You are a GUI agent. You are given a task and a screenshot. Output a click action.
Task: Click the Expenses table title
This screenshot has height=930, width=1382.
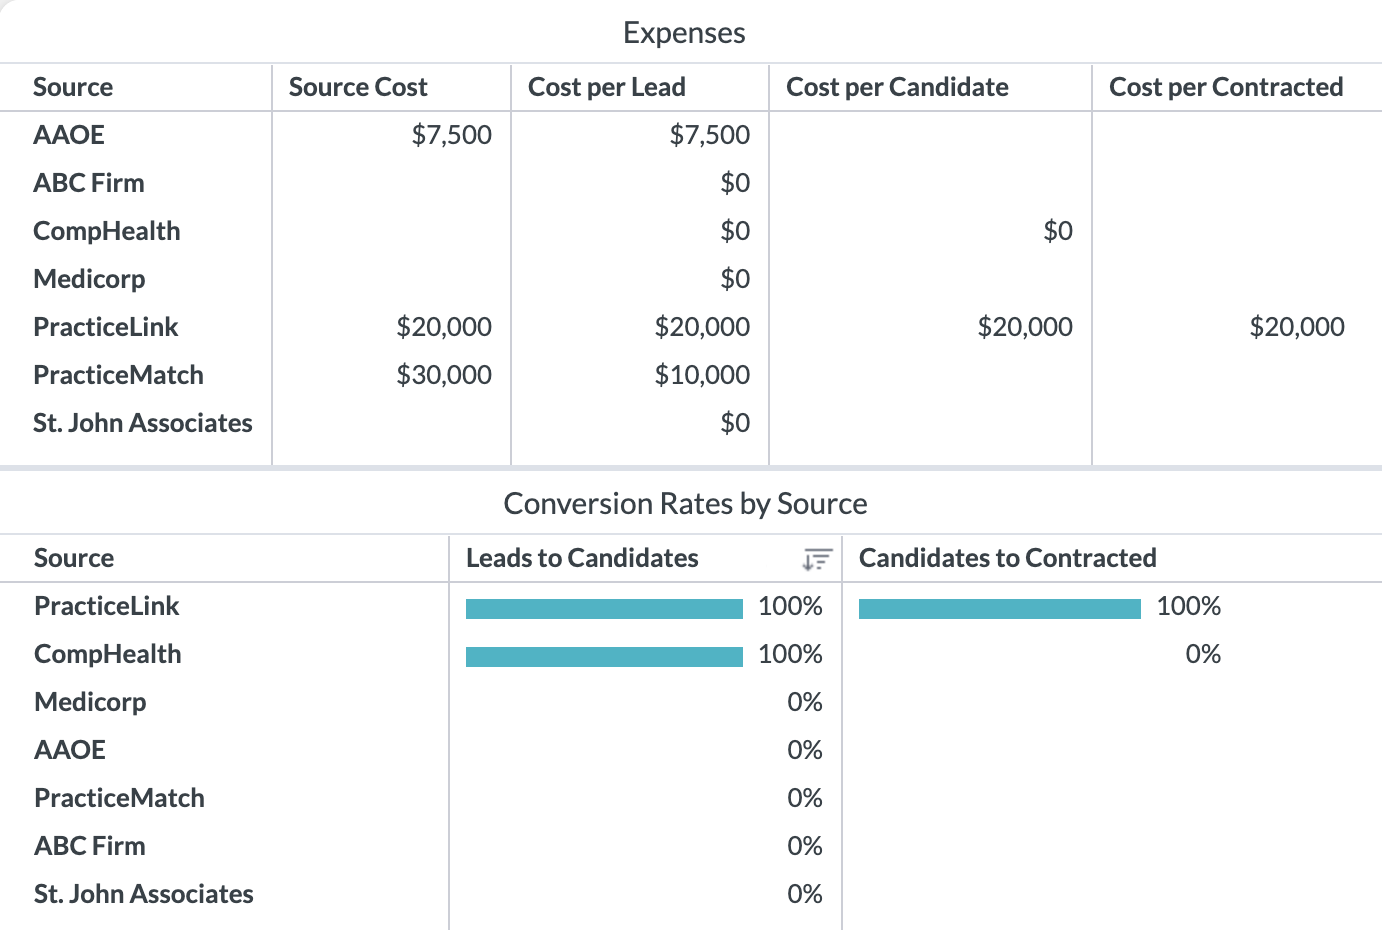pyautogui.click(x=684, y=33)
